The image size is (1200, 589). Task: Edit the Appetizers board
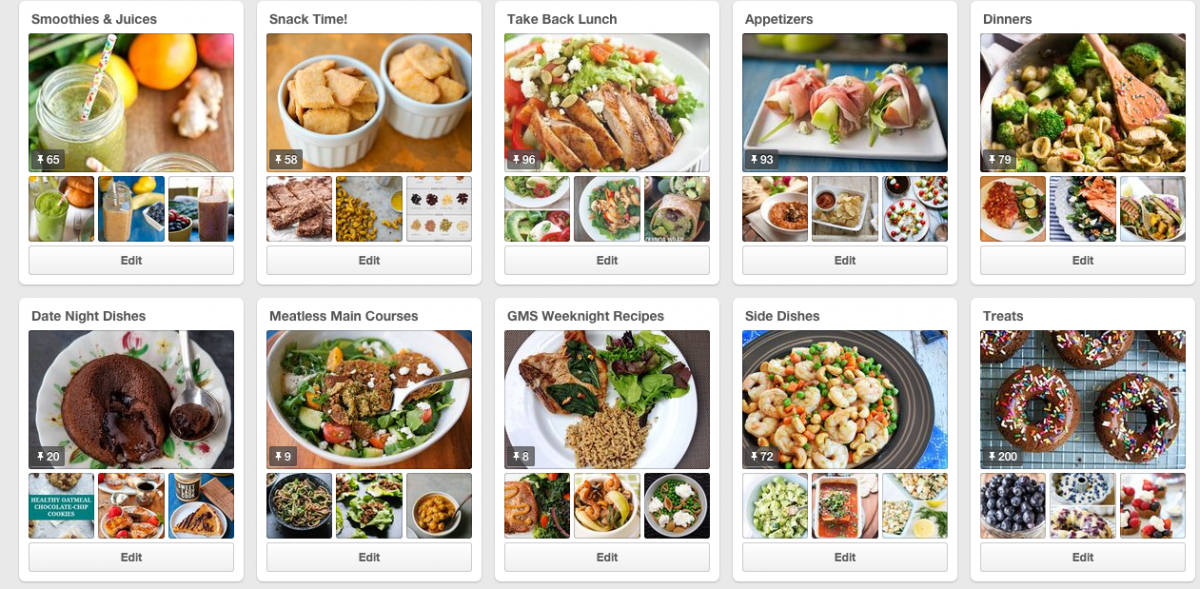click(x=845, y=260)
